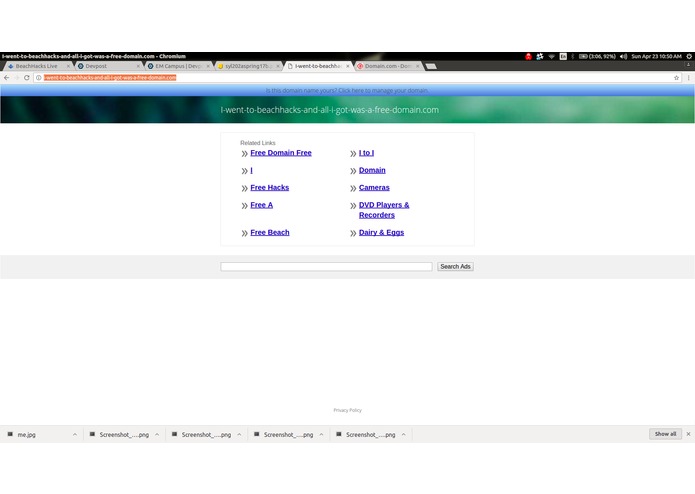
Task: Go back using the browser back arrow
Action: 6,78
